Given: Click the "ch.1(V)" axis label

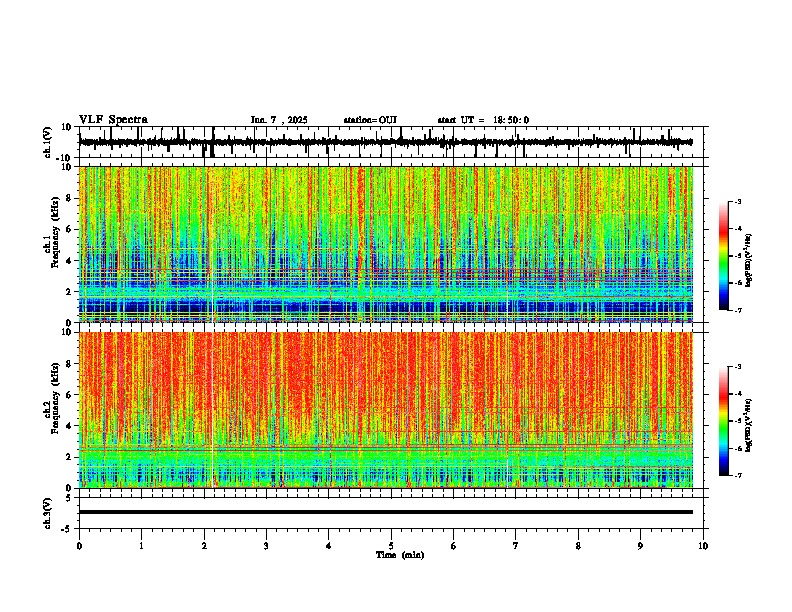Looking at the screenshot, I should [48, 142].
